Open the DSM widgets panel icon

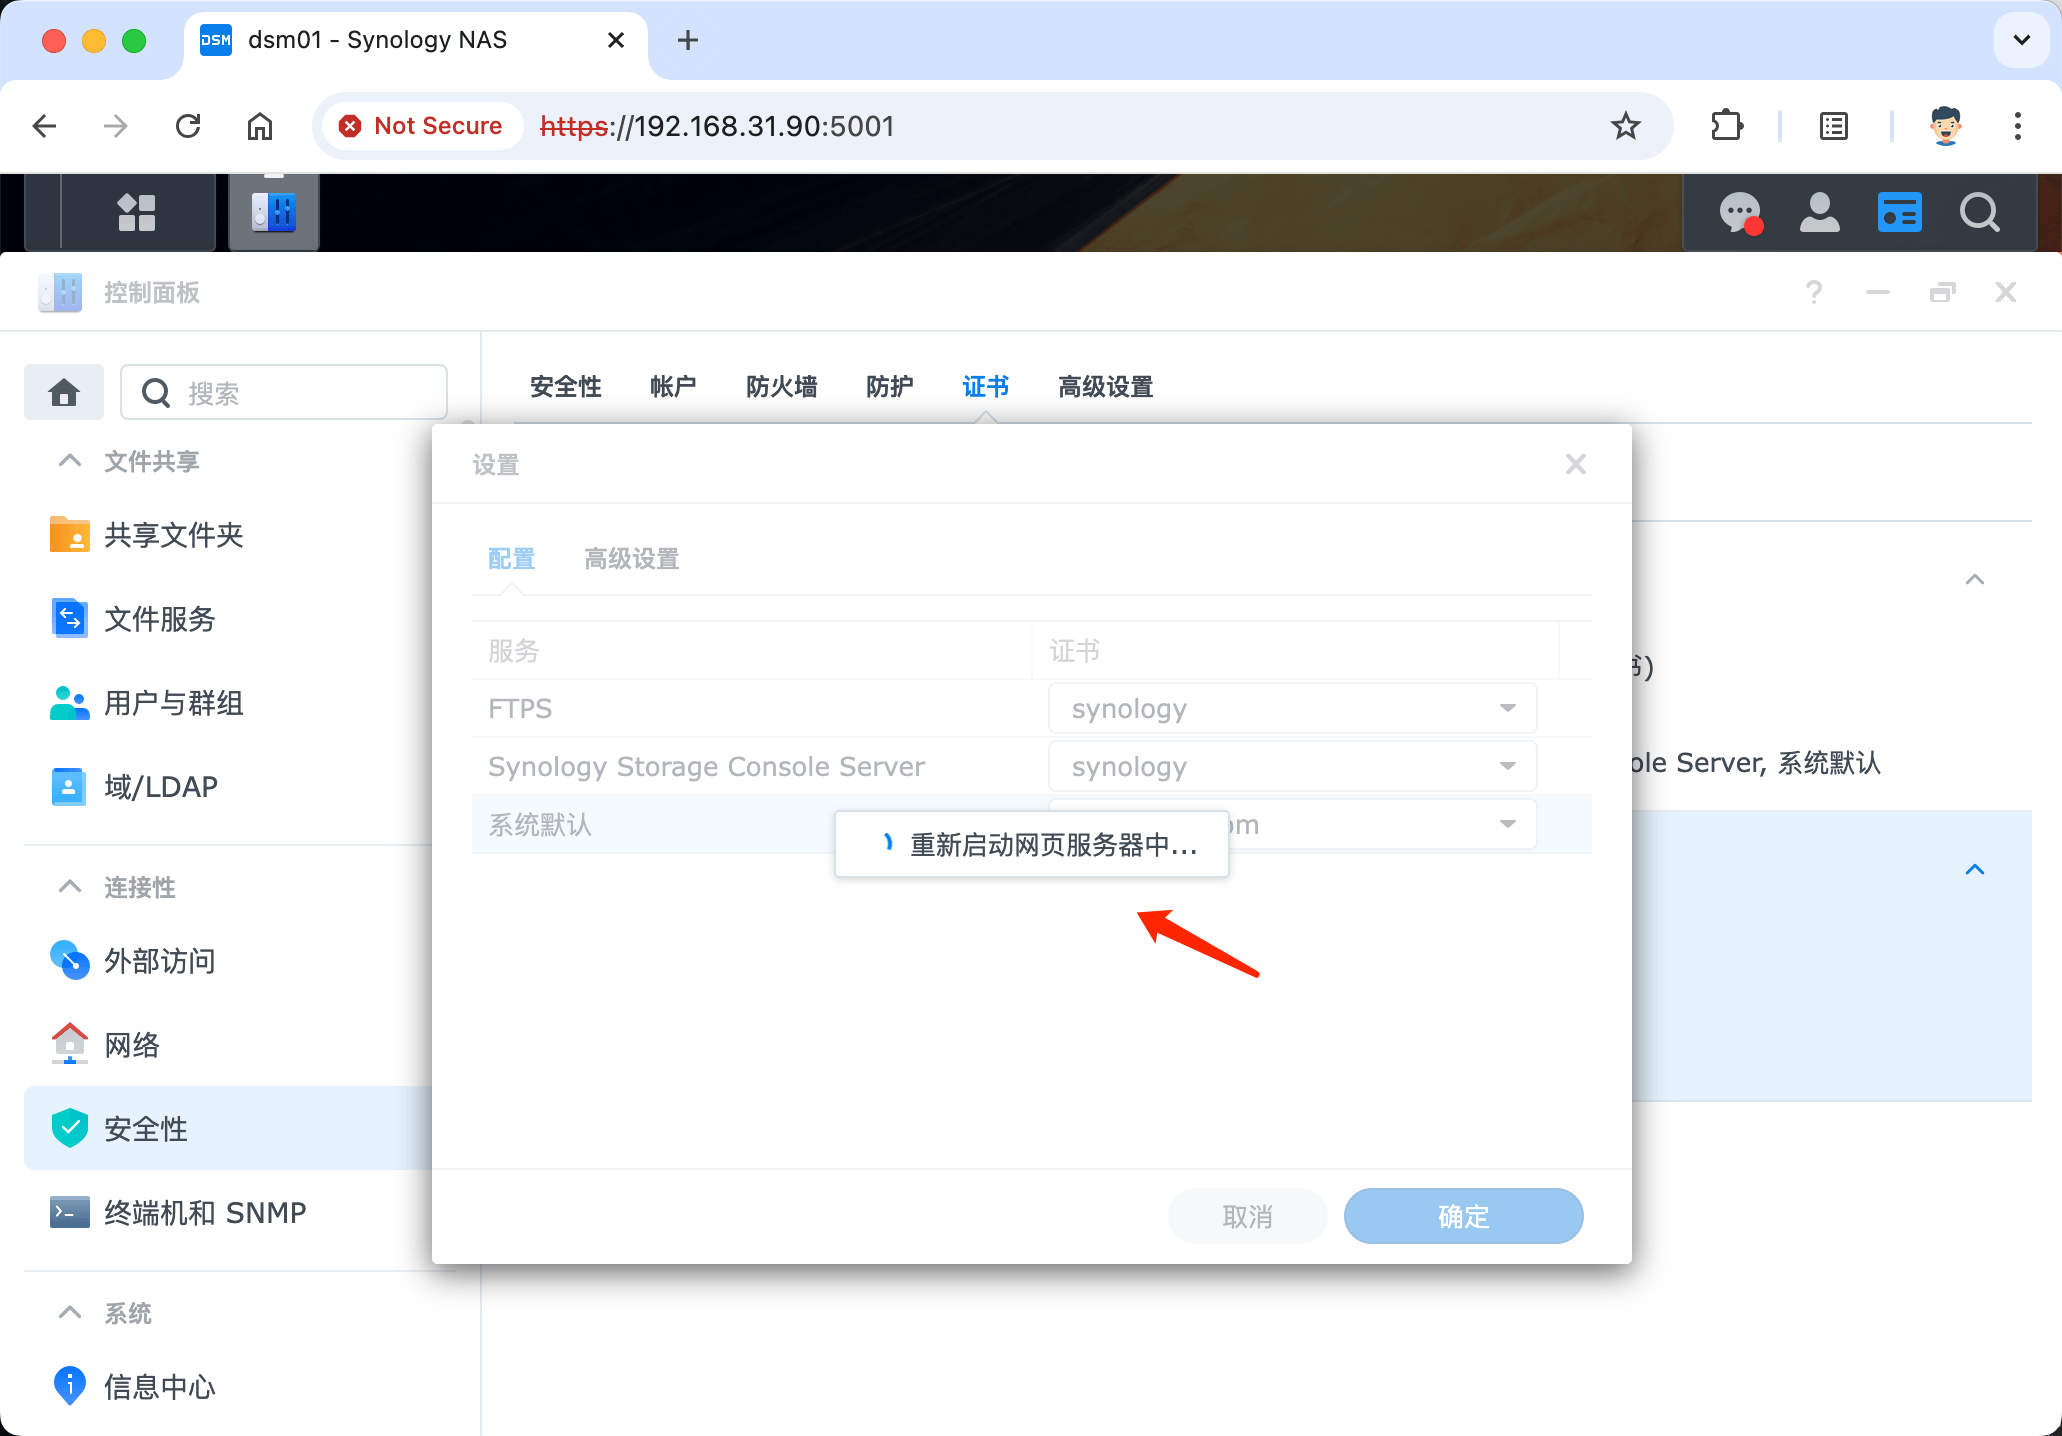(1899, 212)
